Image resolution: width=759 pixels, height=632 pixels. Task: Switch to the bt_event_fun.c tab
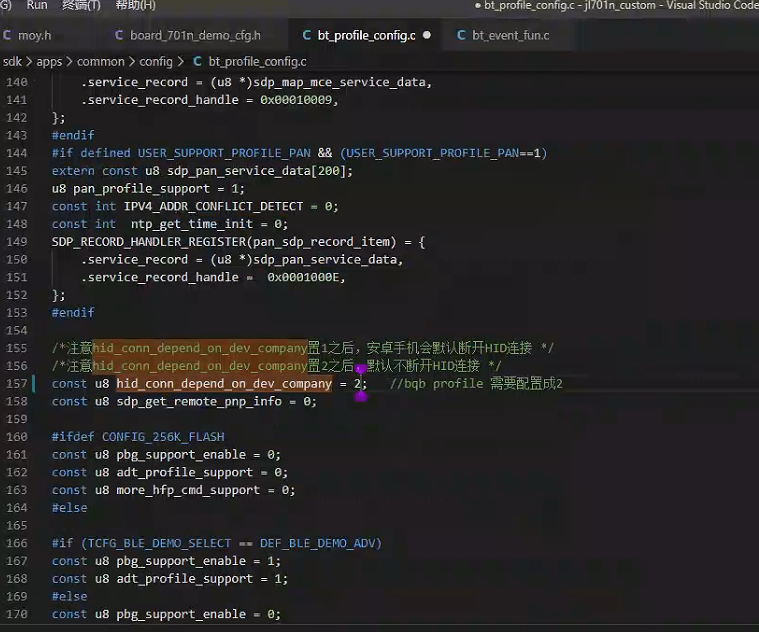coord(511,35)
